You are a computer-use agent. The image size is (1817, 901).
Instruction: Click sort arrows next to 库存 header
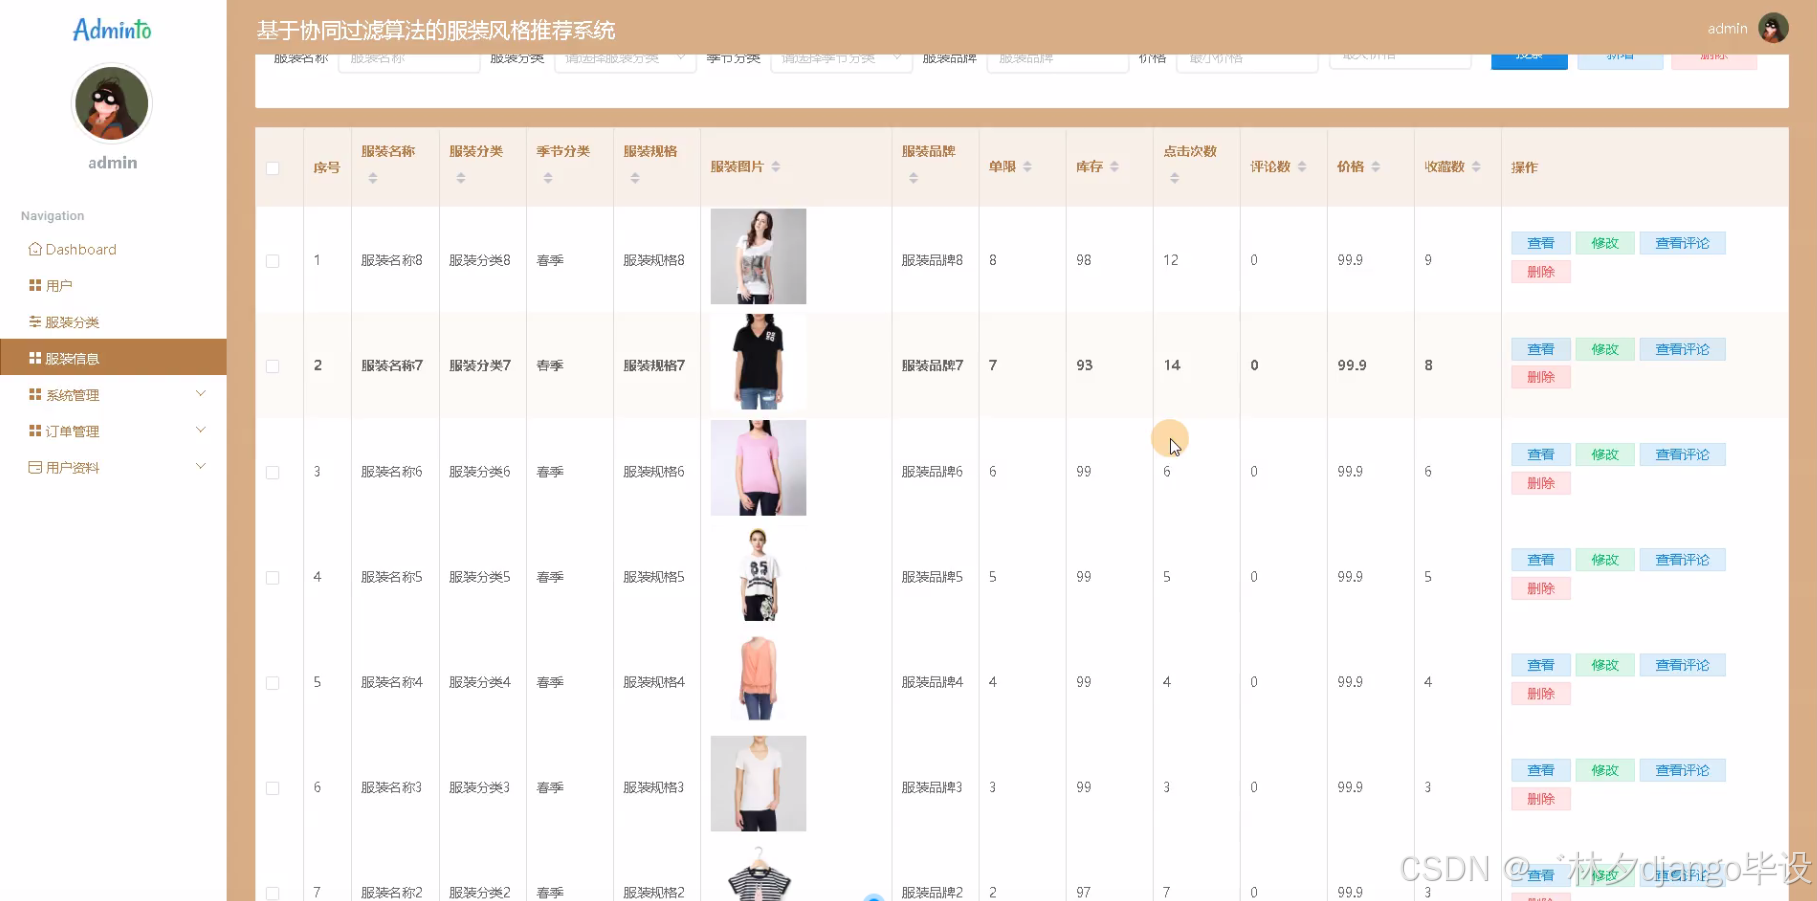1114,167
